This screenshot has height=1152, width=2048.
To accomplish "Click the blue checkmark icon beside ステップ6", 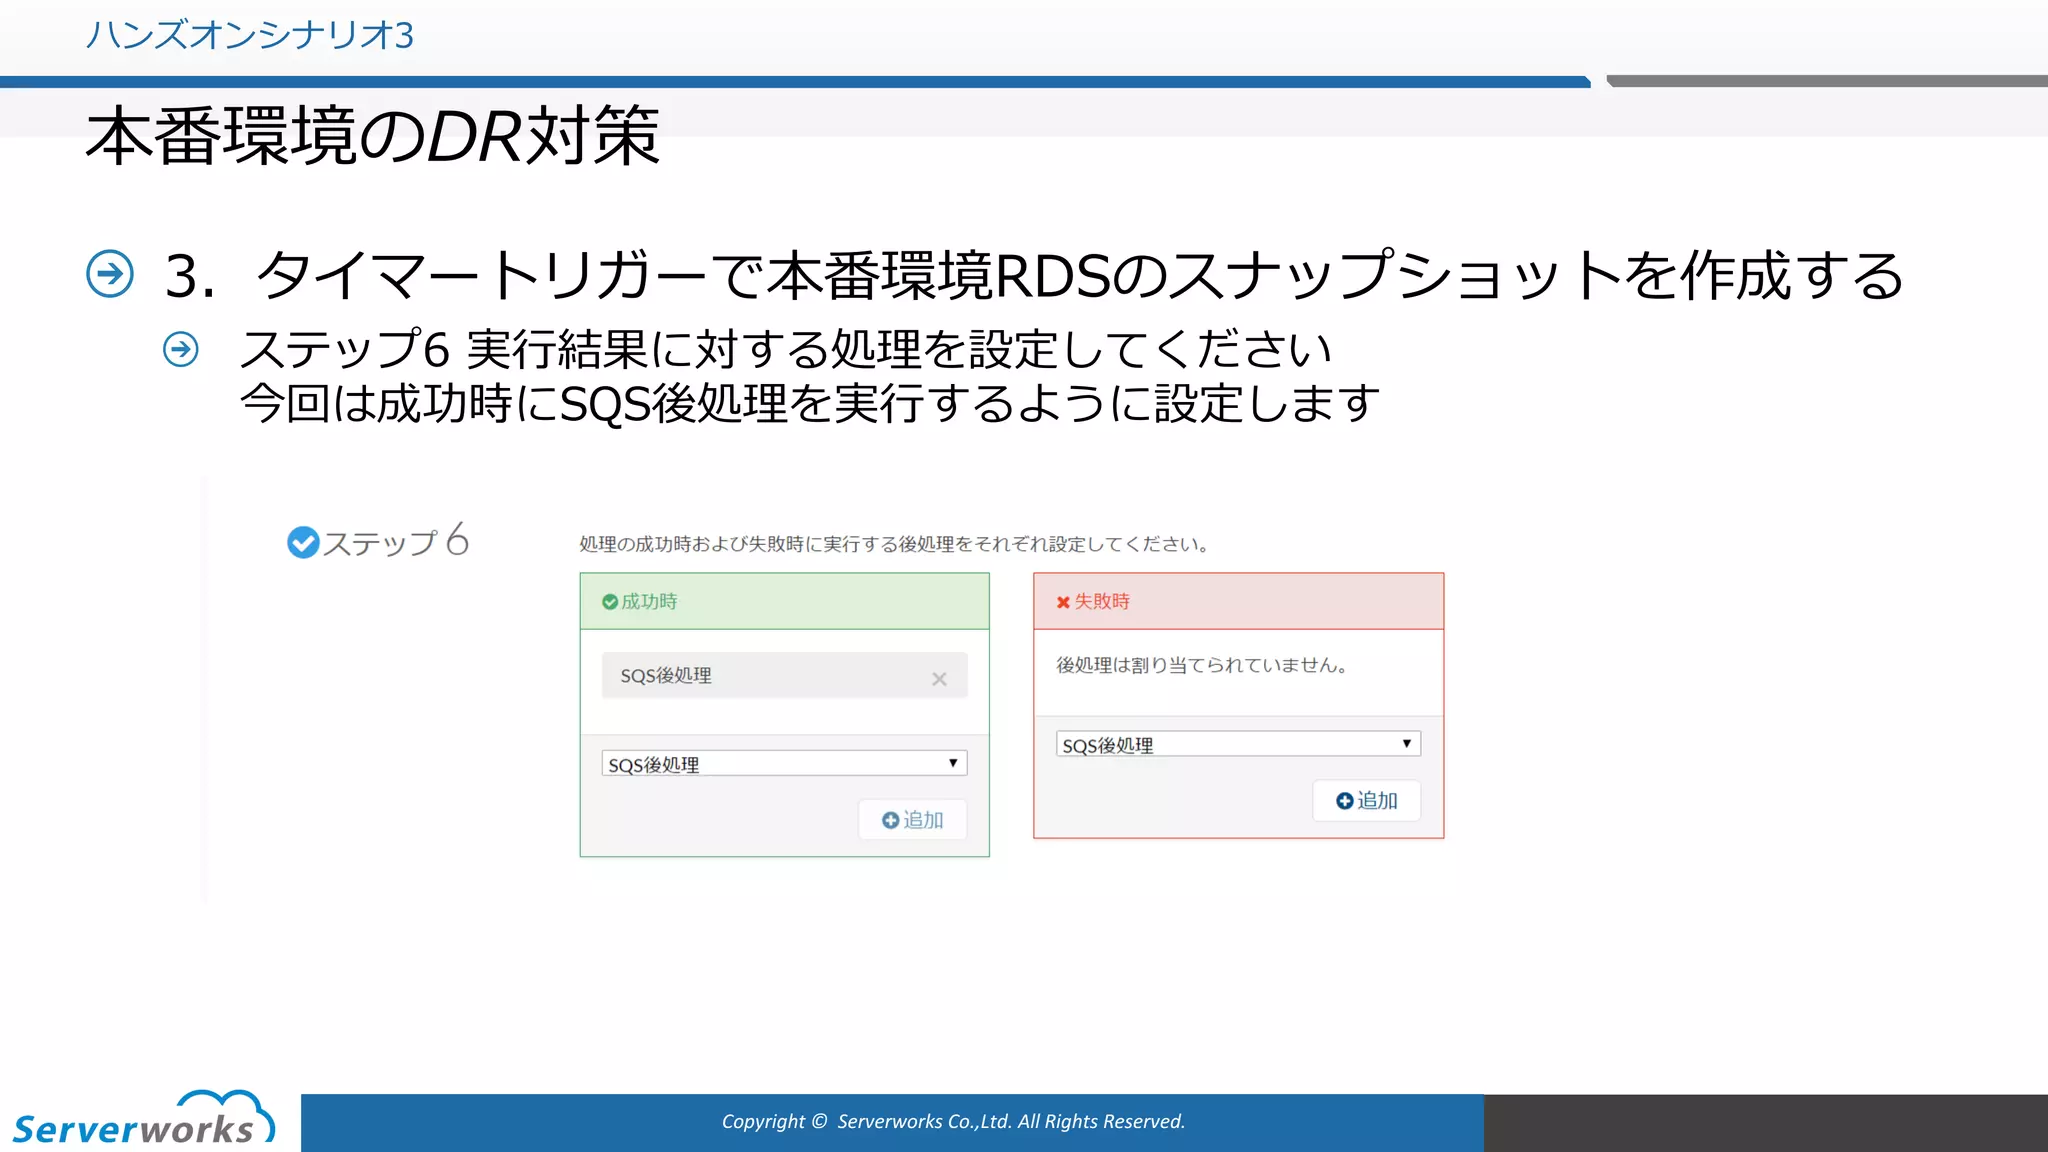I will pos(303,542).
